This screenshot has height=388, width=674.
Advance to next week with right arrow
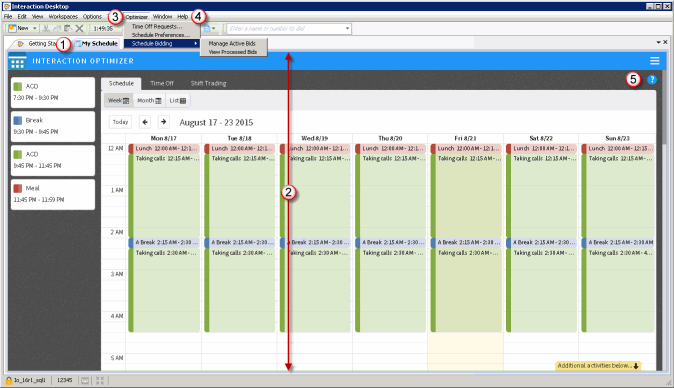[163, 122]
